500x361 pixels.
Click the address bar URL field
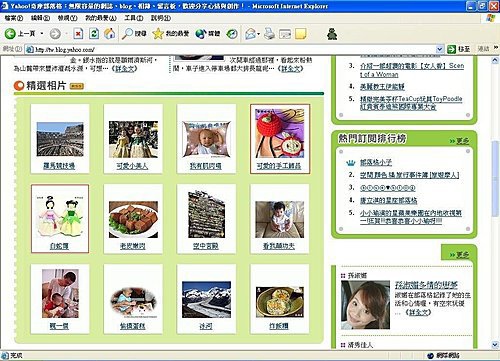point(231,49)
